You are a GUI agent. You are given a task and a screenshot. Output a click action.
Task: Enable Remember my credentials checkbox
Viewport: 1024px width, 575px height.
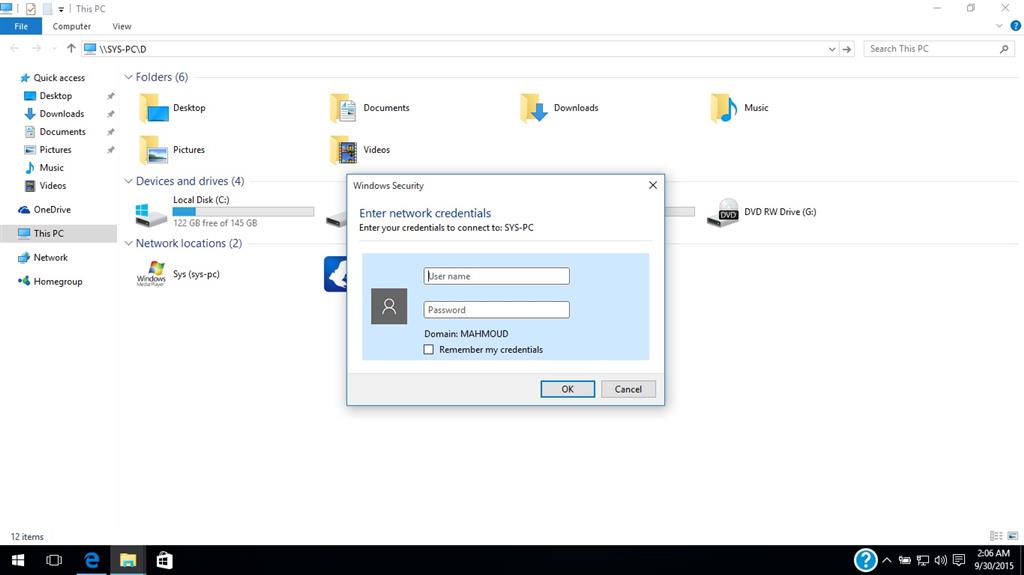[x=428, y=350]
